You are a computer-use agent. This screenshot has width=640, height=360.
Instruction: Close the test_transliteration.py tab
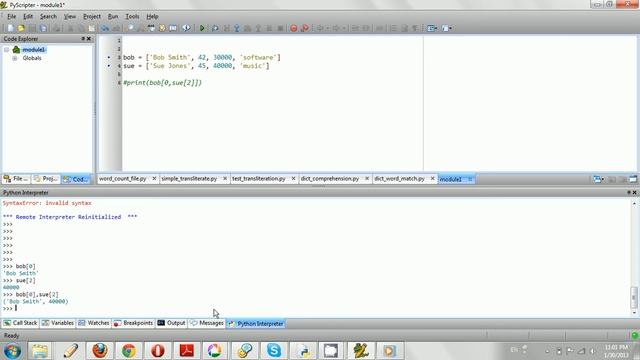[293, 179]
